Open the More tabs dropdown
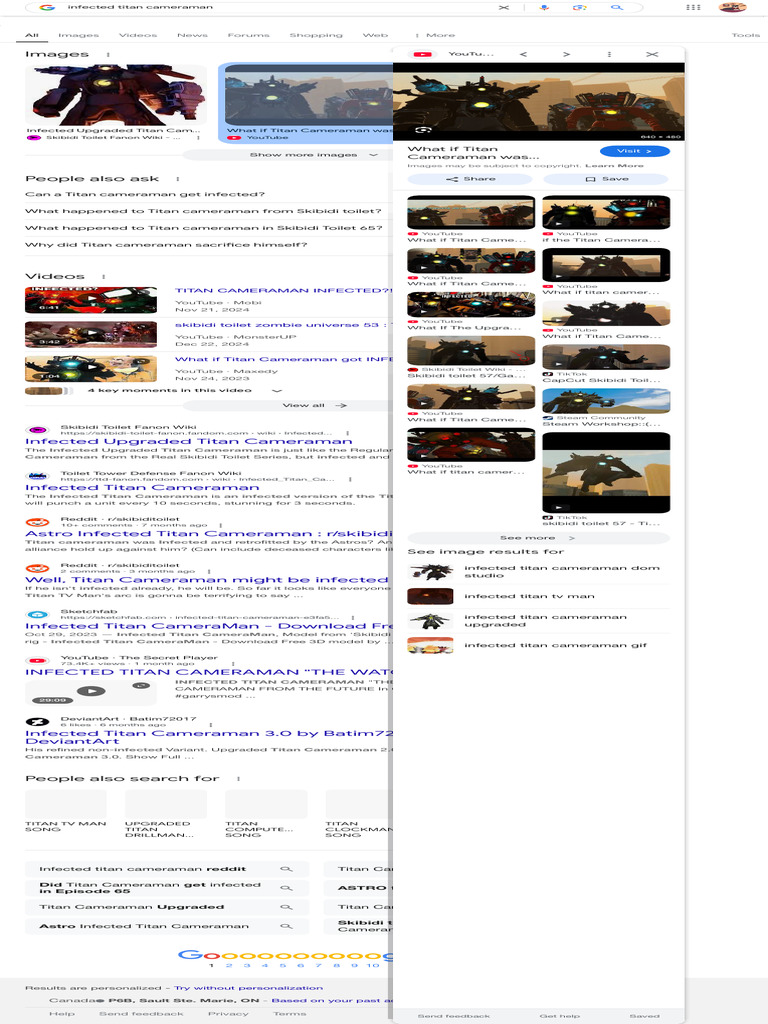768x1024 pixels. 436,35
